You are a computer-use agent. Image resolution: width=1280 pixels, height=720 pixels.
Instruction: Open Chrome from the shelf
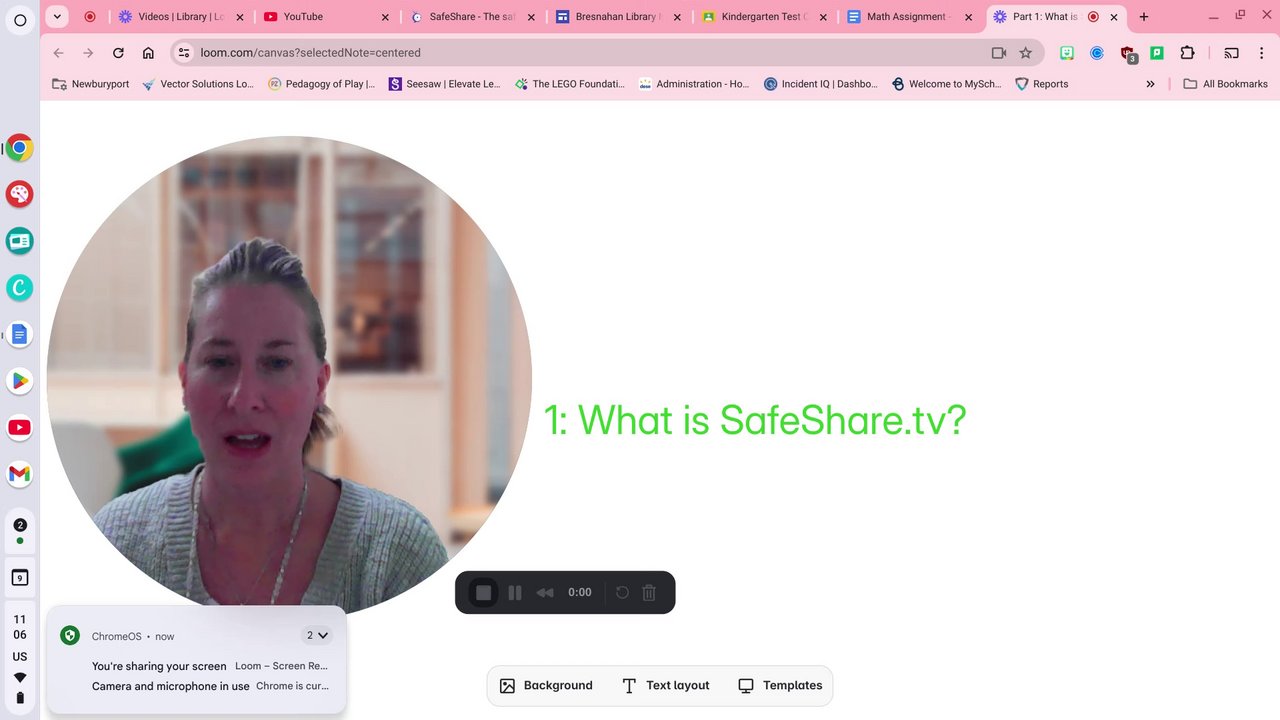tap(19, 148)
